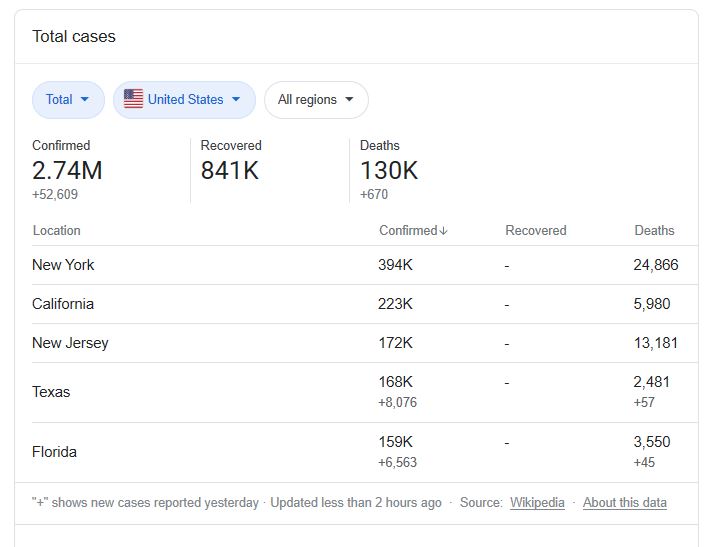Viewport: 718px width, 547px height.
Task: Select the Texas row
Action: pos(365,392)
